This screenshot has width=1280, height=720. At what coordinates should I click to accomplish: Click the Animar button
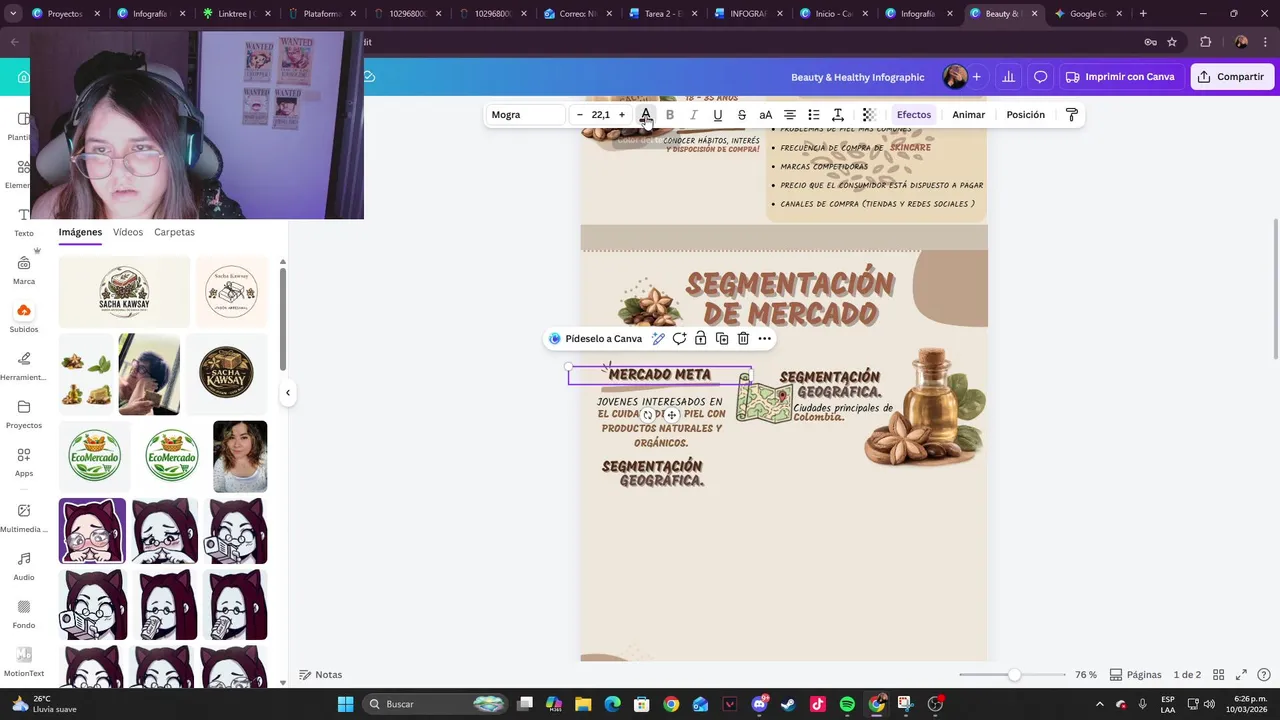click(969, 115)
